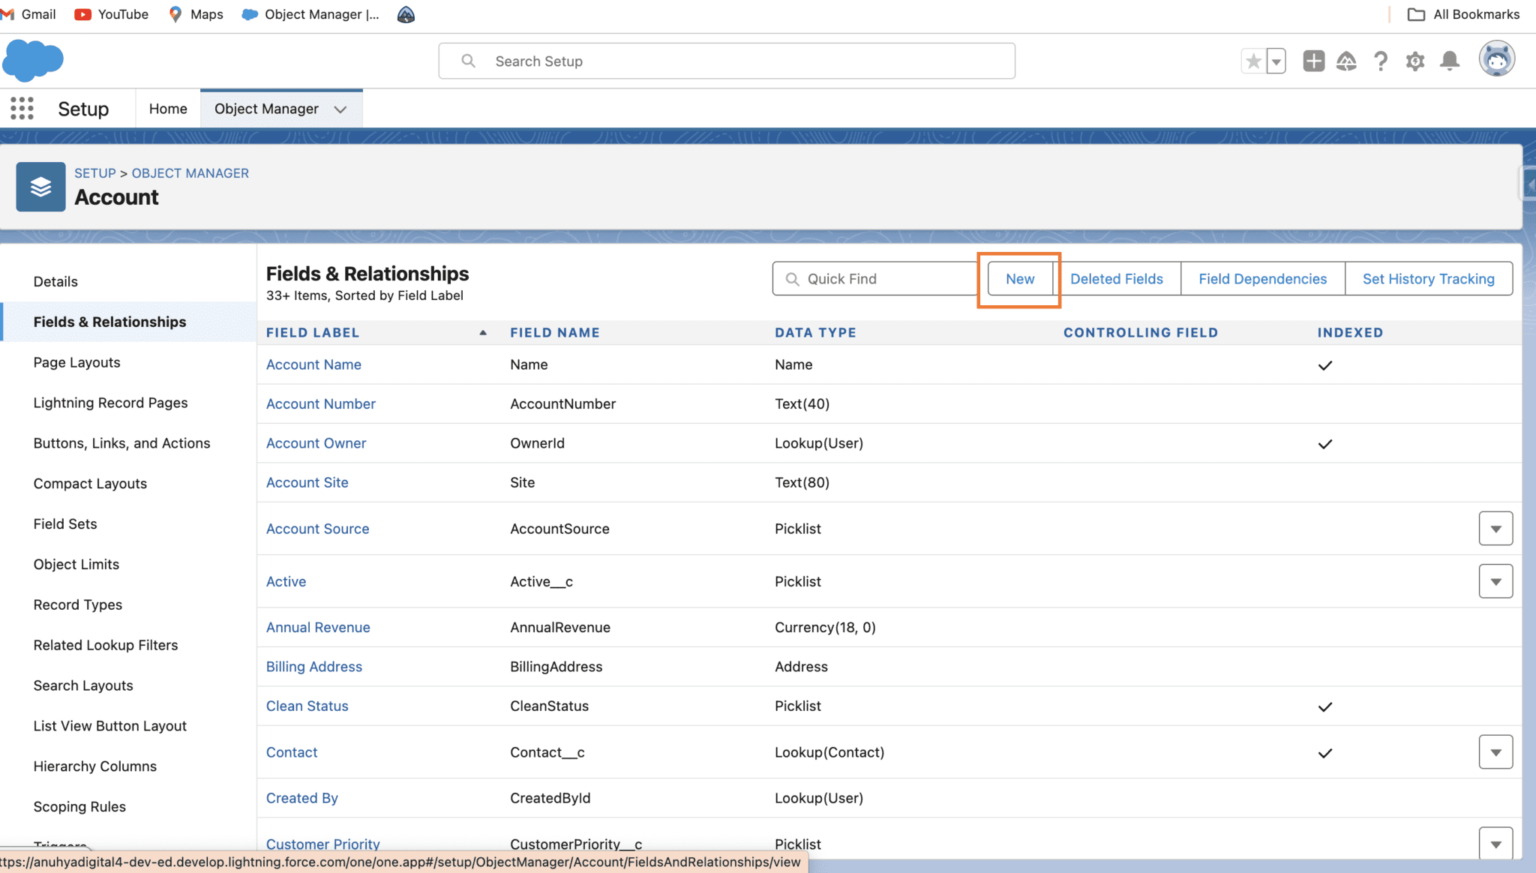Image resolution: width=1536 pixels, height=873 pixels.
Task: Open the Object Manager tab chevron menu
Action: pos(340,108)
